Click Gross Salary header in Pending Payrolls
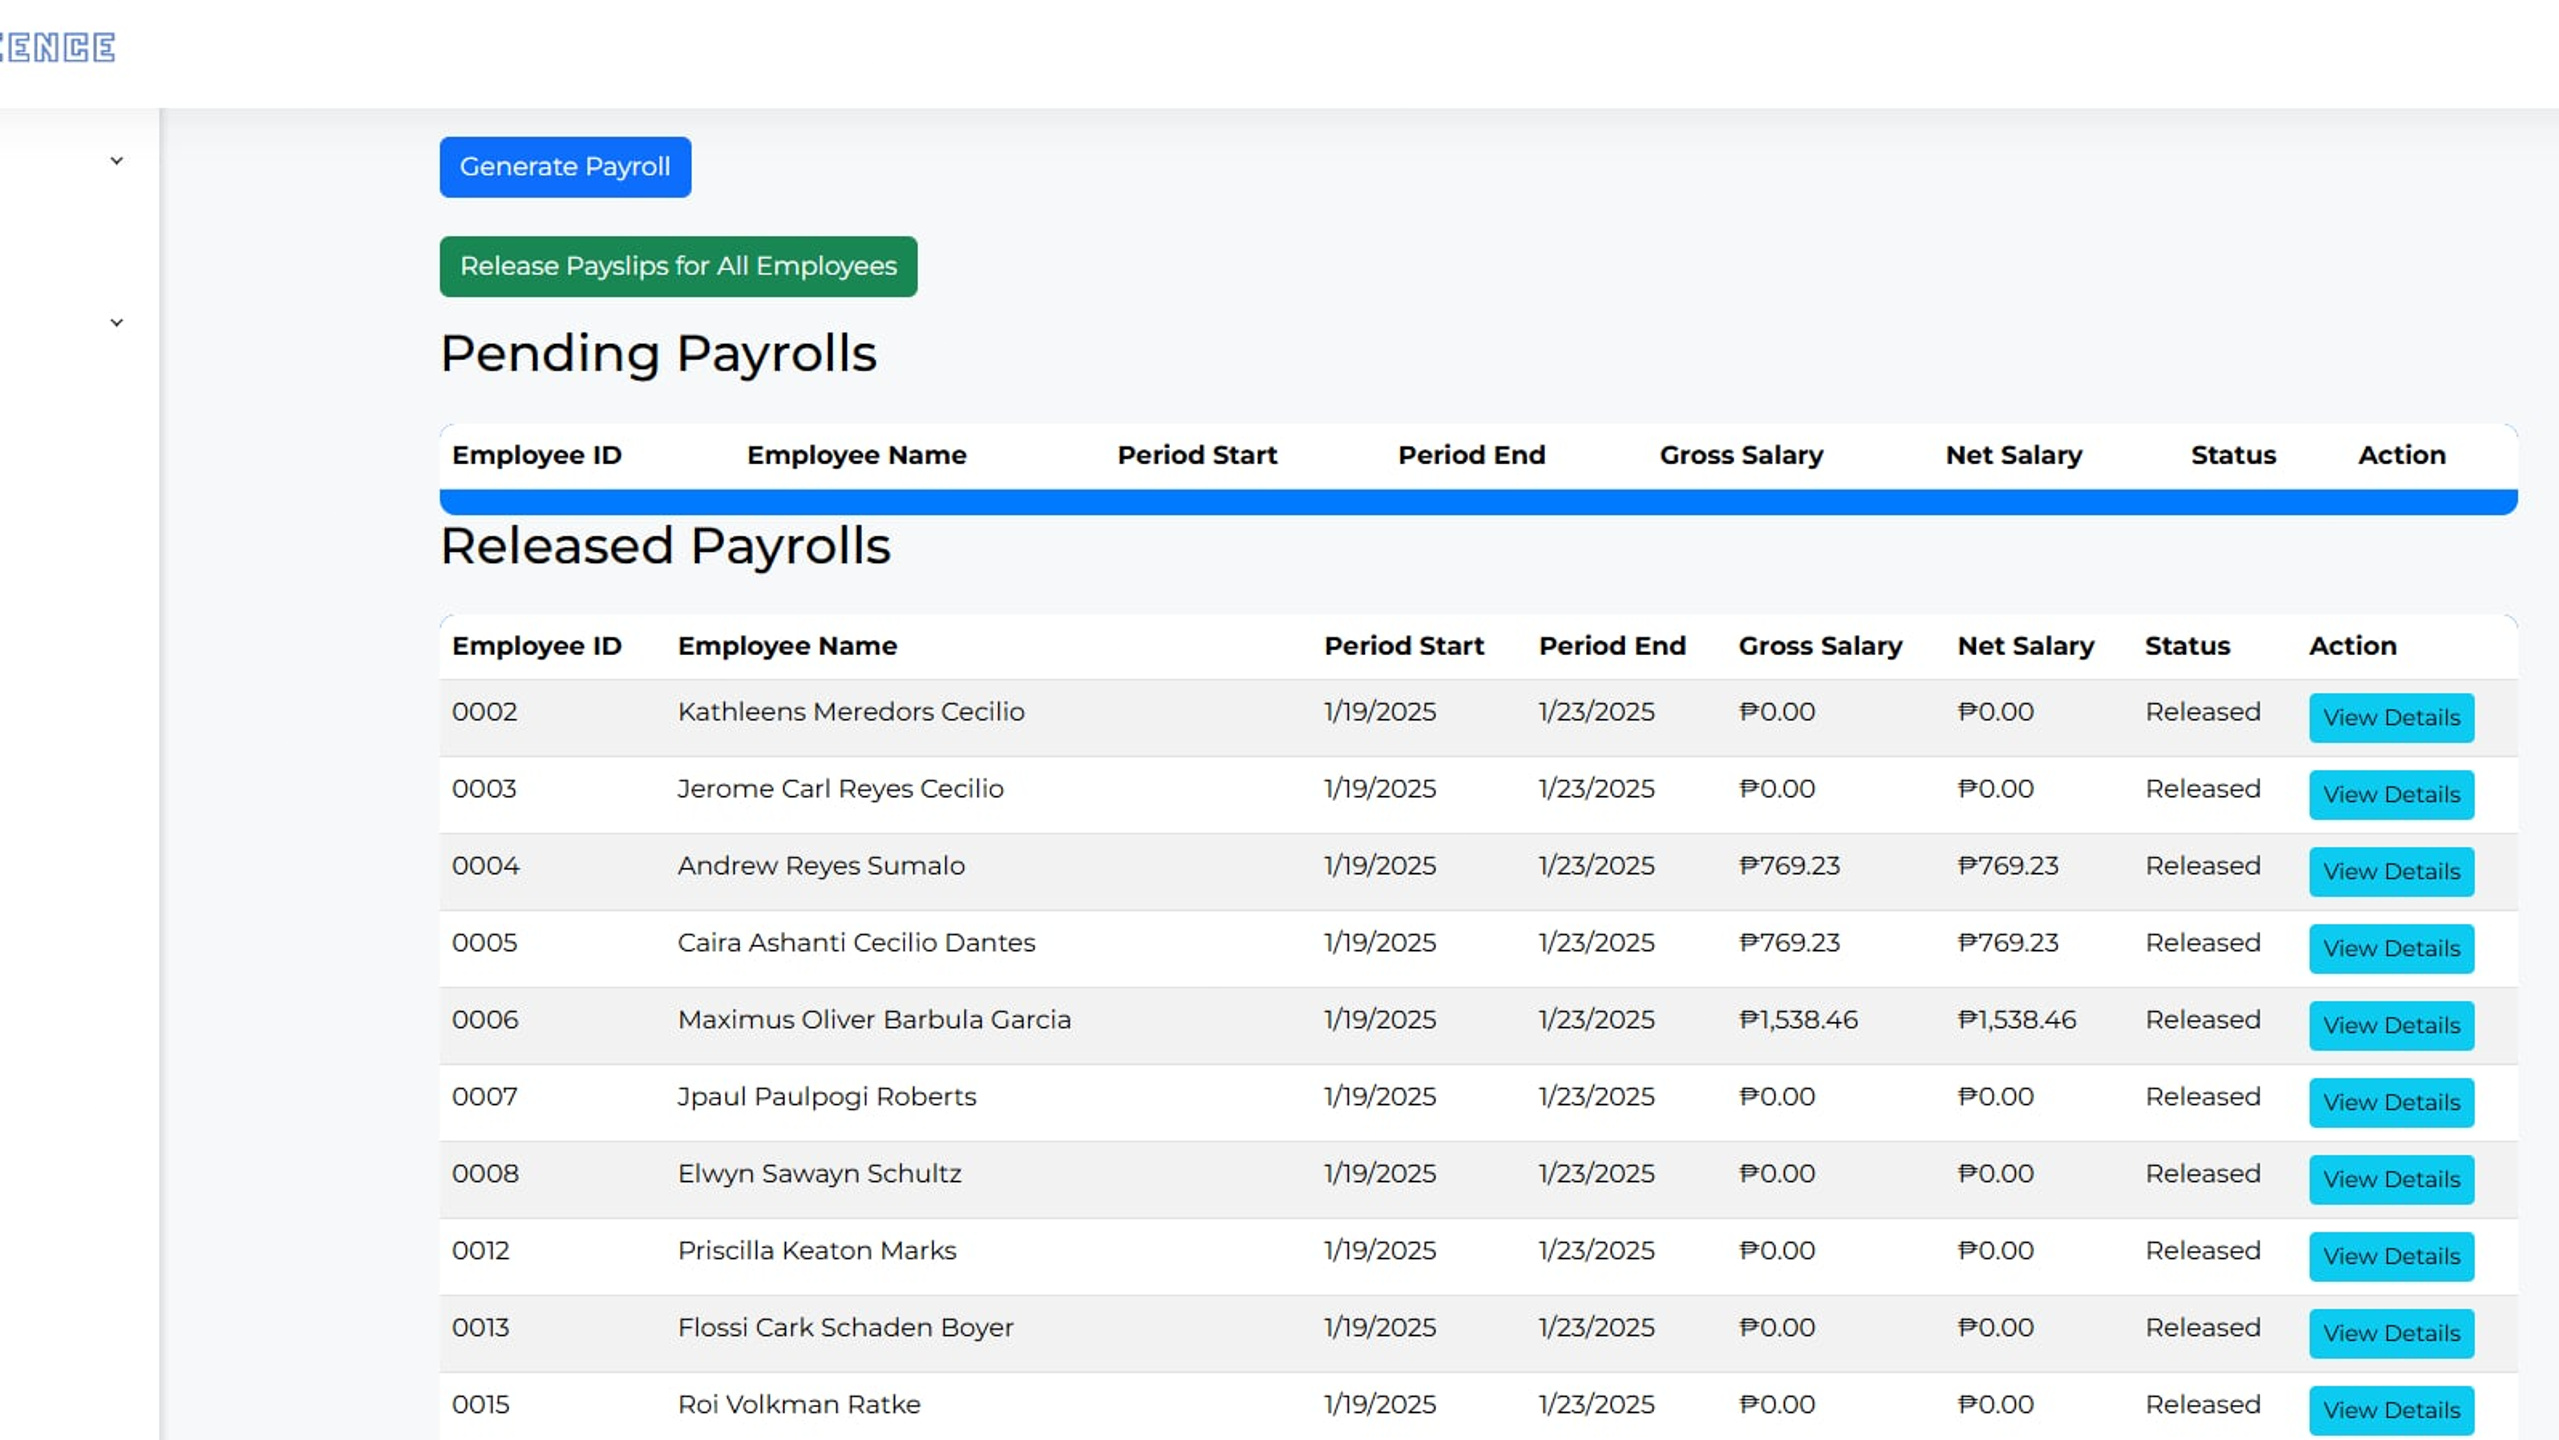Image resolution: width=2559 pixels, height=1440 pixels. pyautogui.click(x=1741, y=456)
